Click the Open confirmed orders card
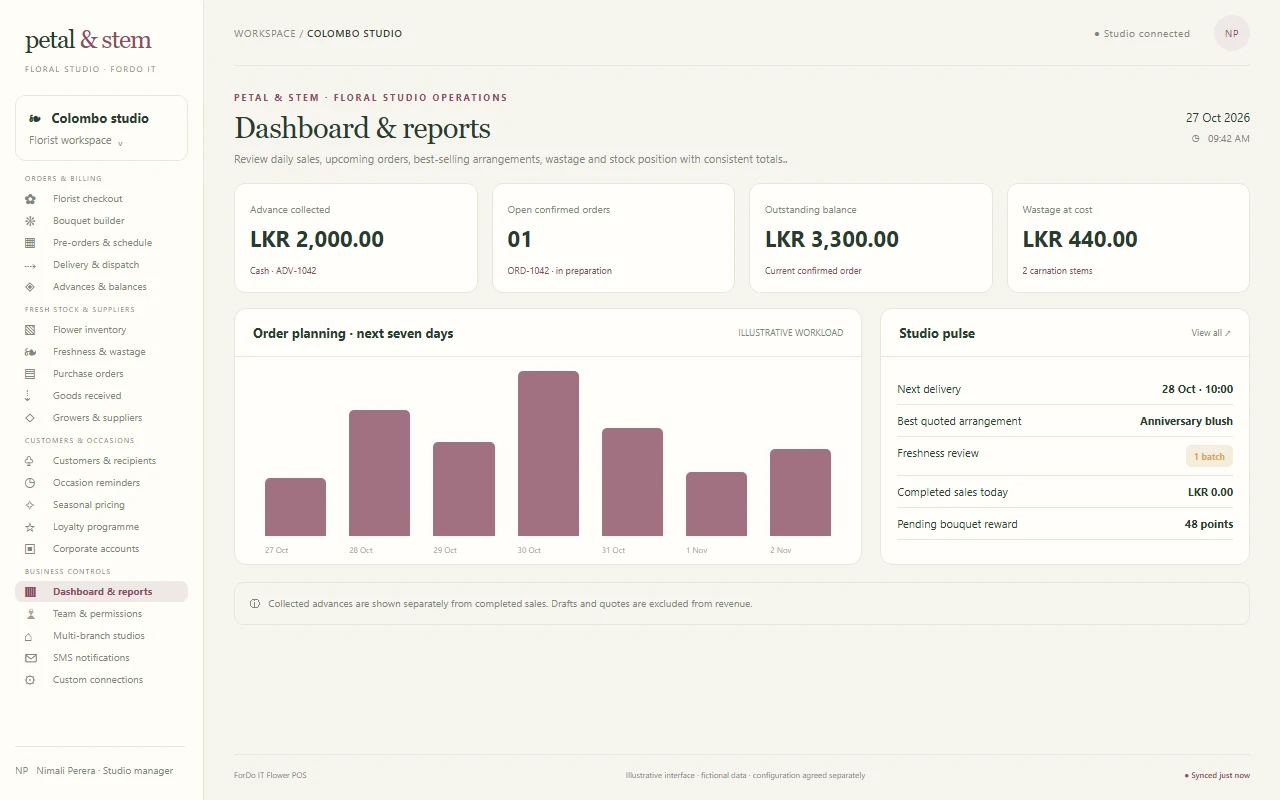The image size is (1280, 800). pyautogui.click(x=613, y=238)
